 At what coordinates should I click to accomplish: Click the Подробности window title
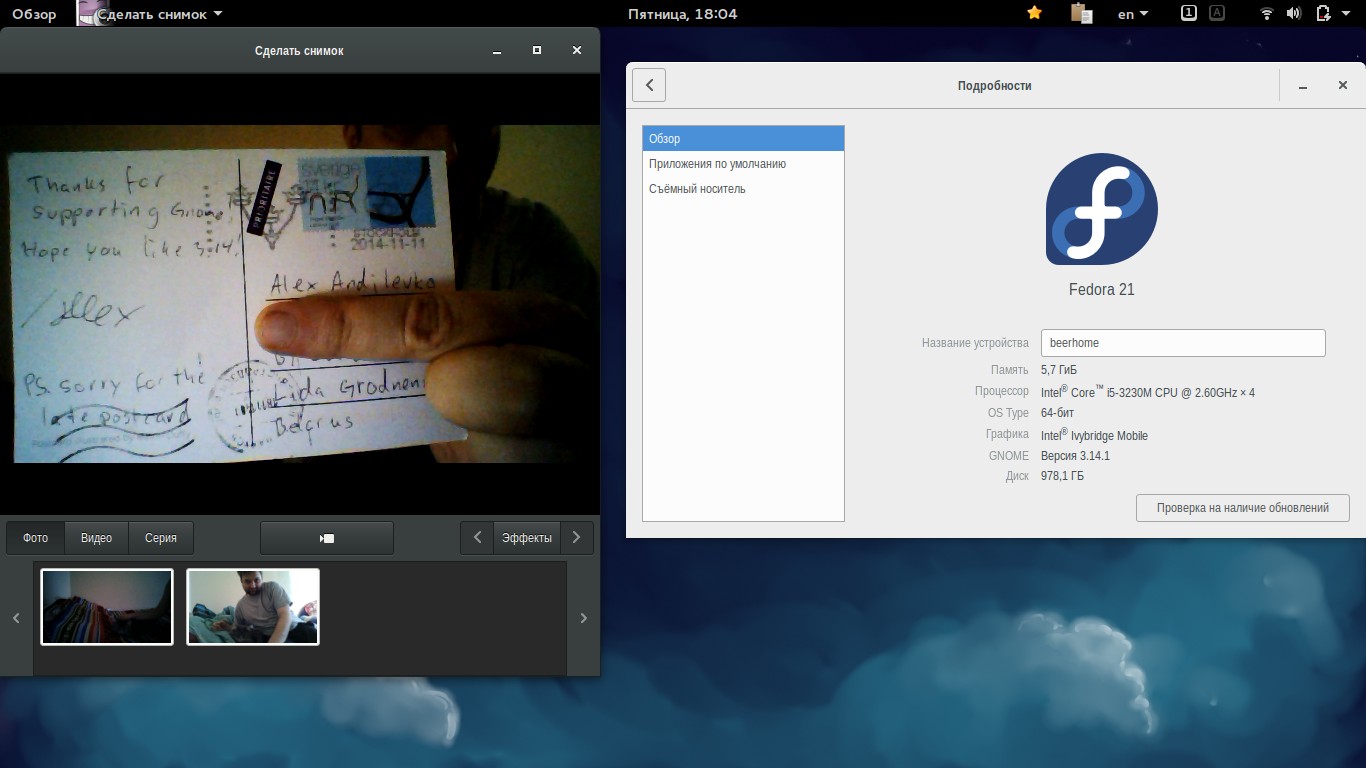coord(994,86)
